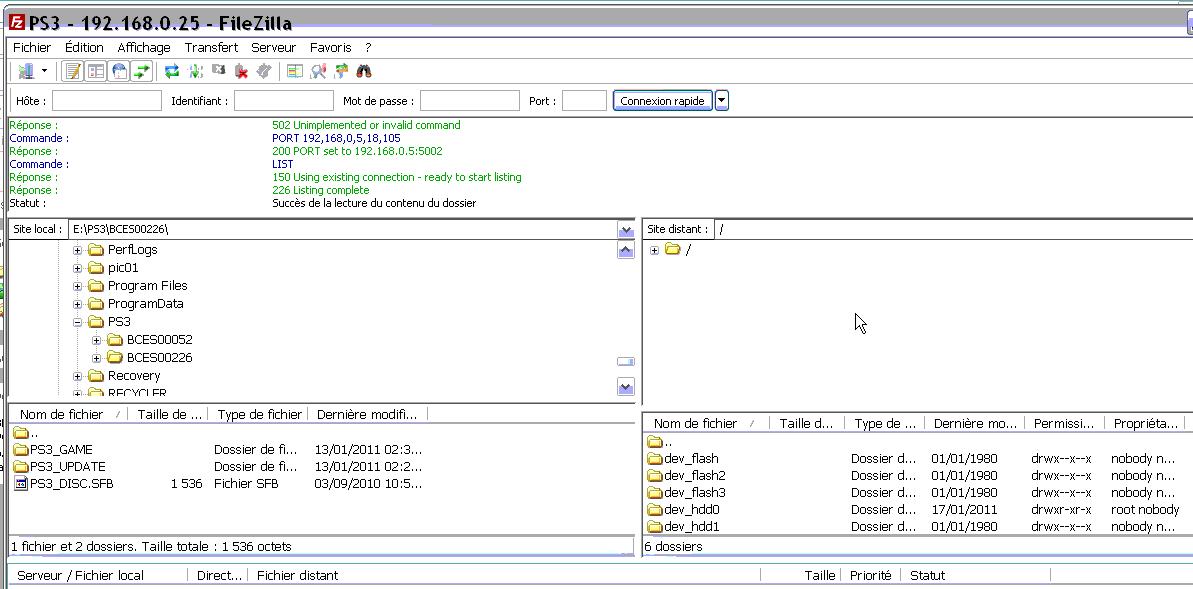Disconnect from the server with red X icon
This screenshot has height=589, width=1193.
(241, 72)
